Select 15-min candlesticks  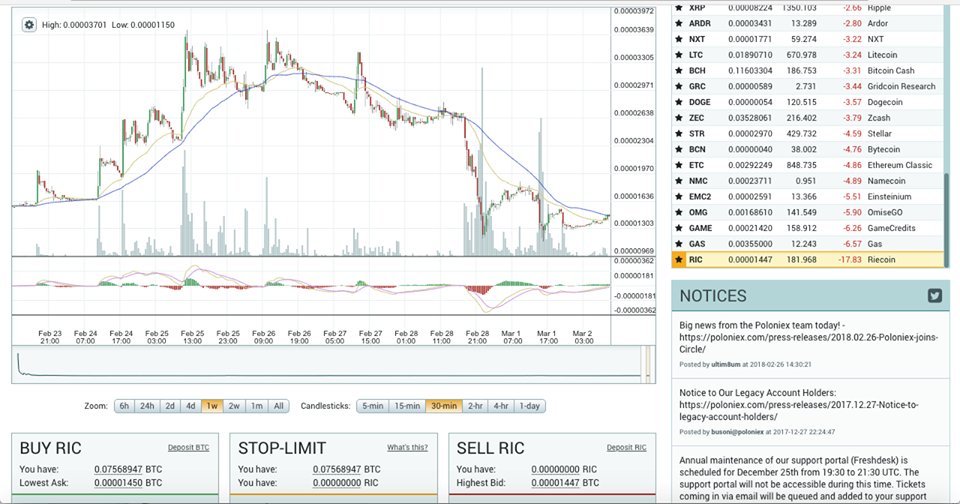point(407,406)
